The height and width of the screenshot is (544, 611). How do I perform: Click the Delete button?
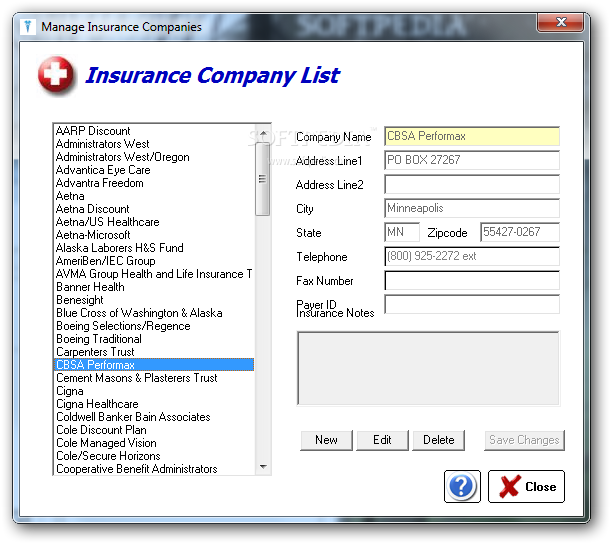pos(438,440)
